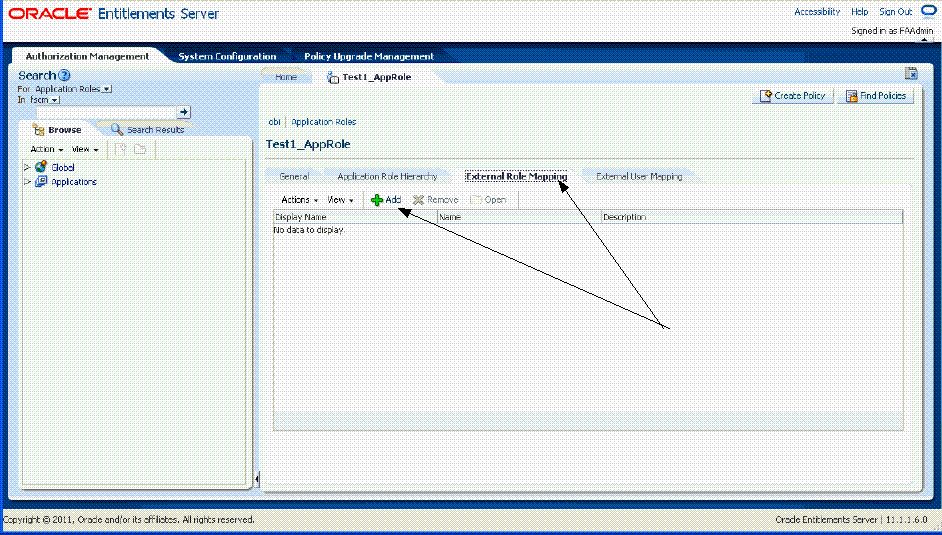Sort by the Description column header
Viewport: 942px width, 535px height.
752,217
